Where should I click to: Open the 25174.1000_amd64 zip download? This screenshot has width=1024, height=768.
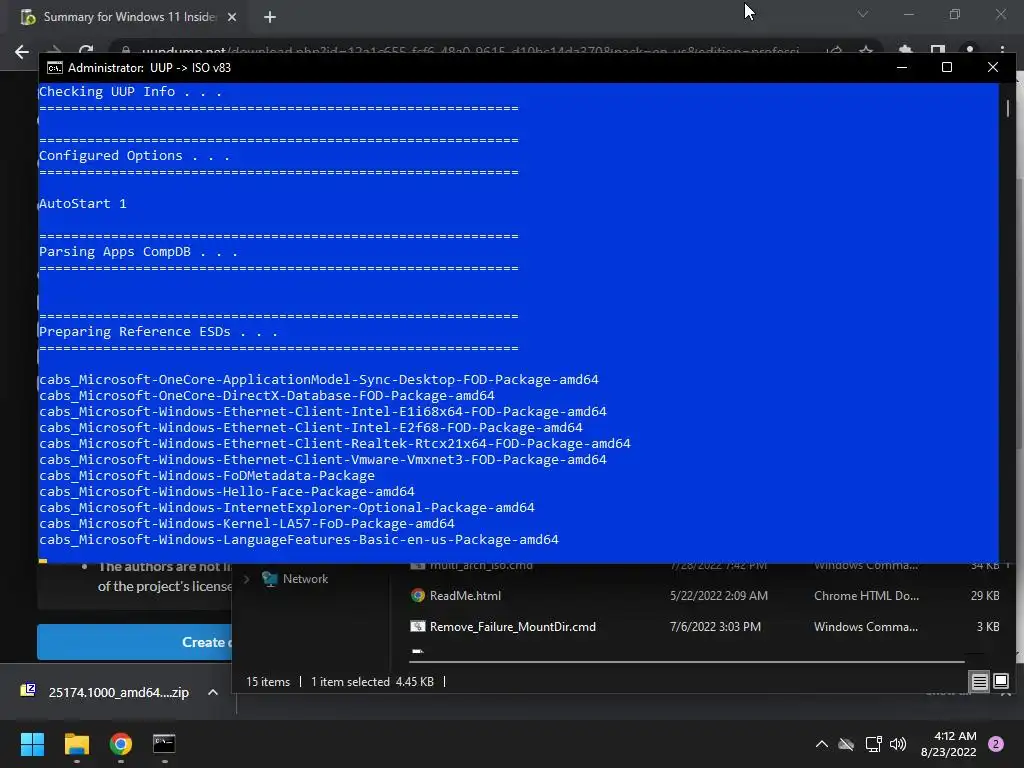pos(118,692)
